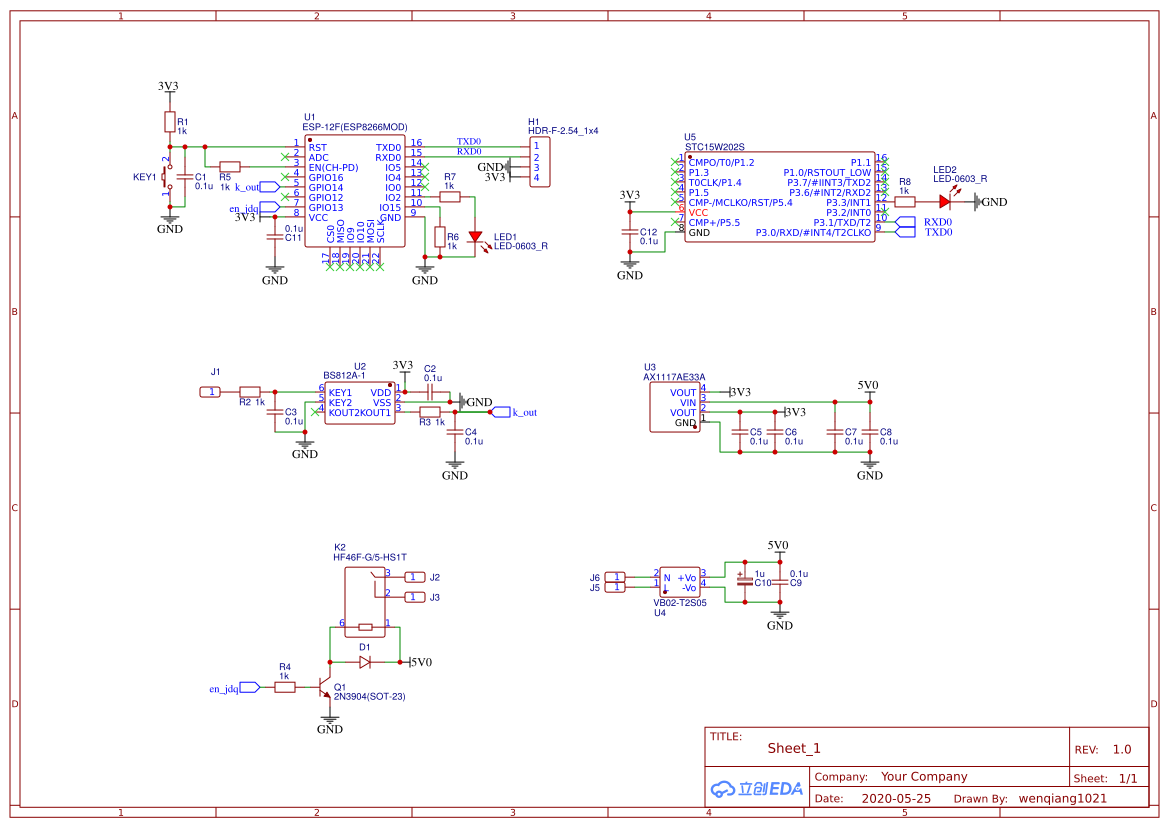1169x828 pixels.
Task: Click the KEY1 push-button switch symbol
Action: coord(168,177)
